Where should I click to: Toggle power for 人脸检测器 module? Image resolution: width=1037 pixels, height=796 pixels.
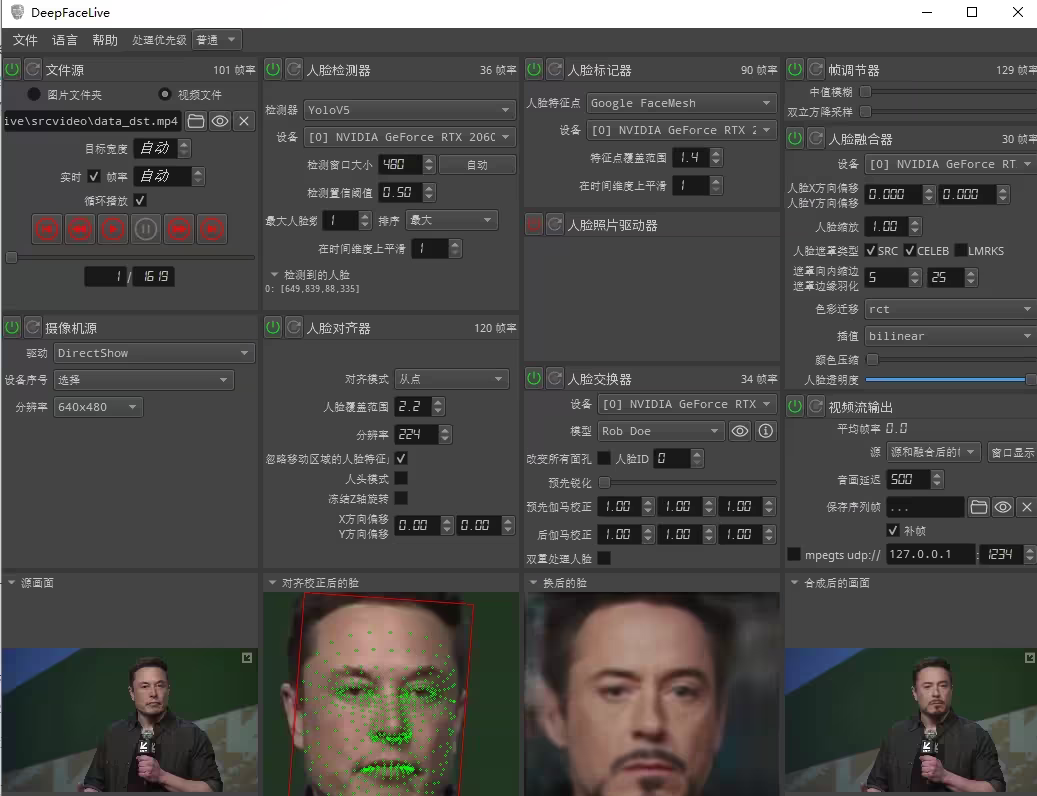point(273,69)
